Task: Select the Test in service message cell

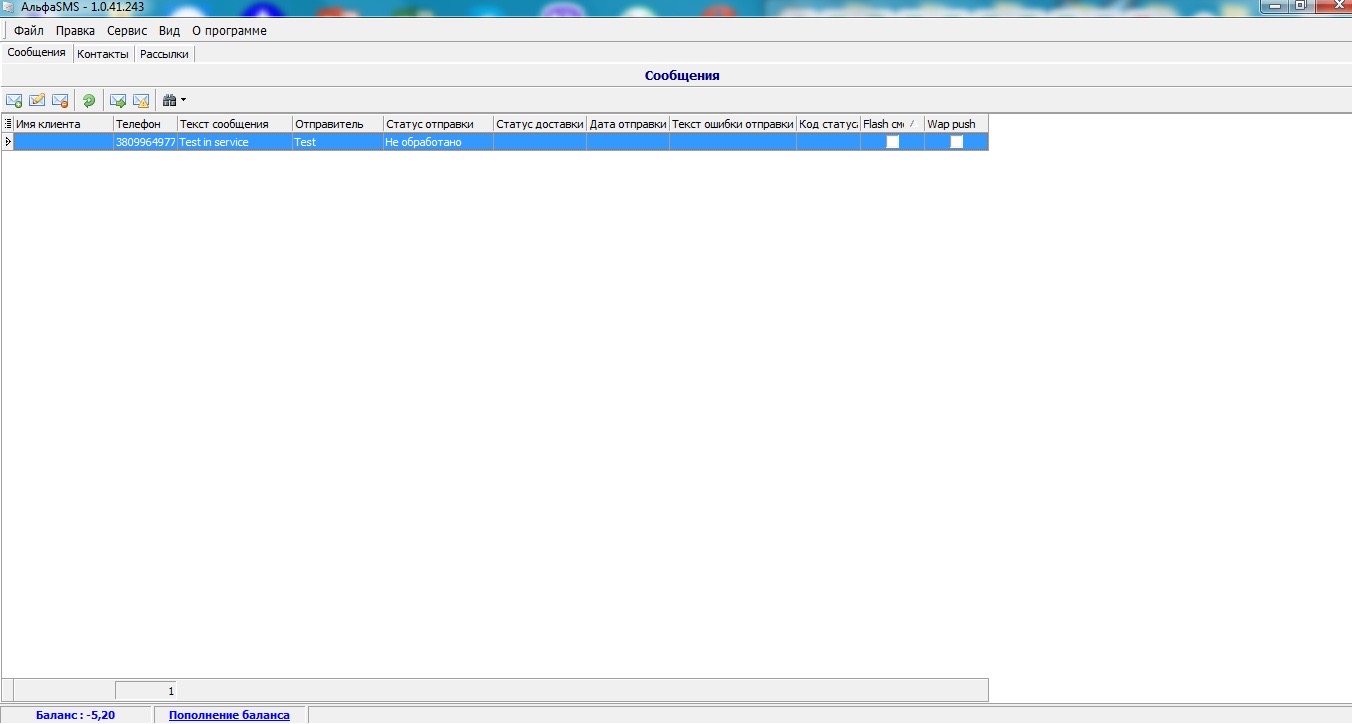Action: (234, 142)
